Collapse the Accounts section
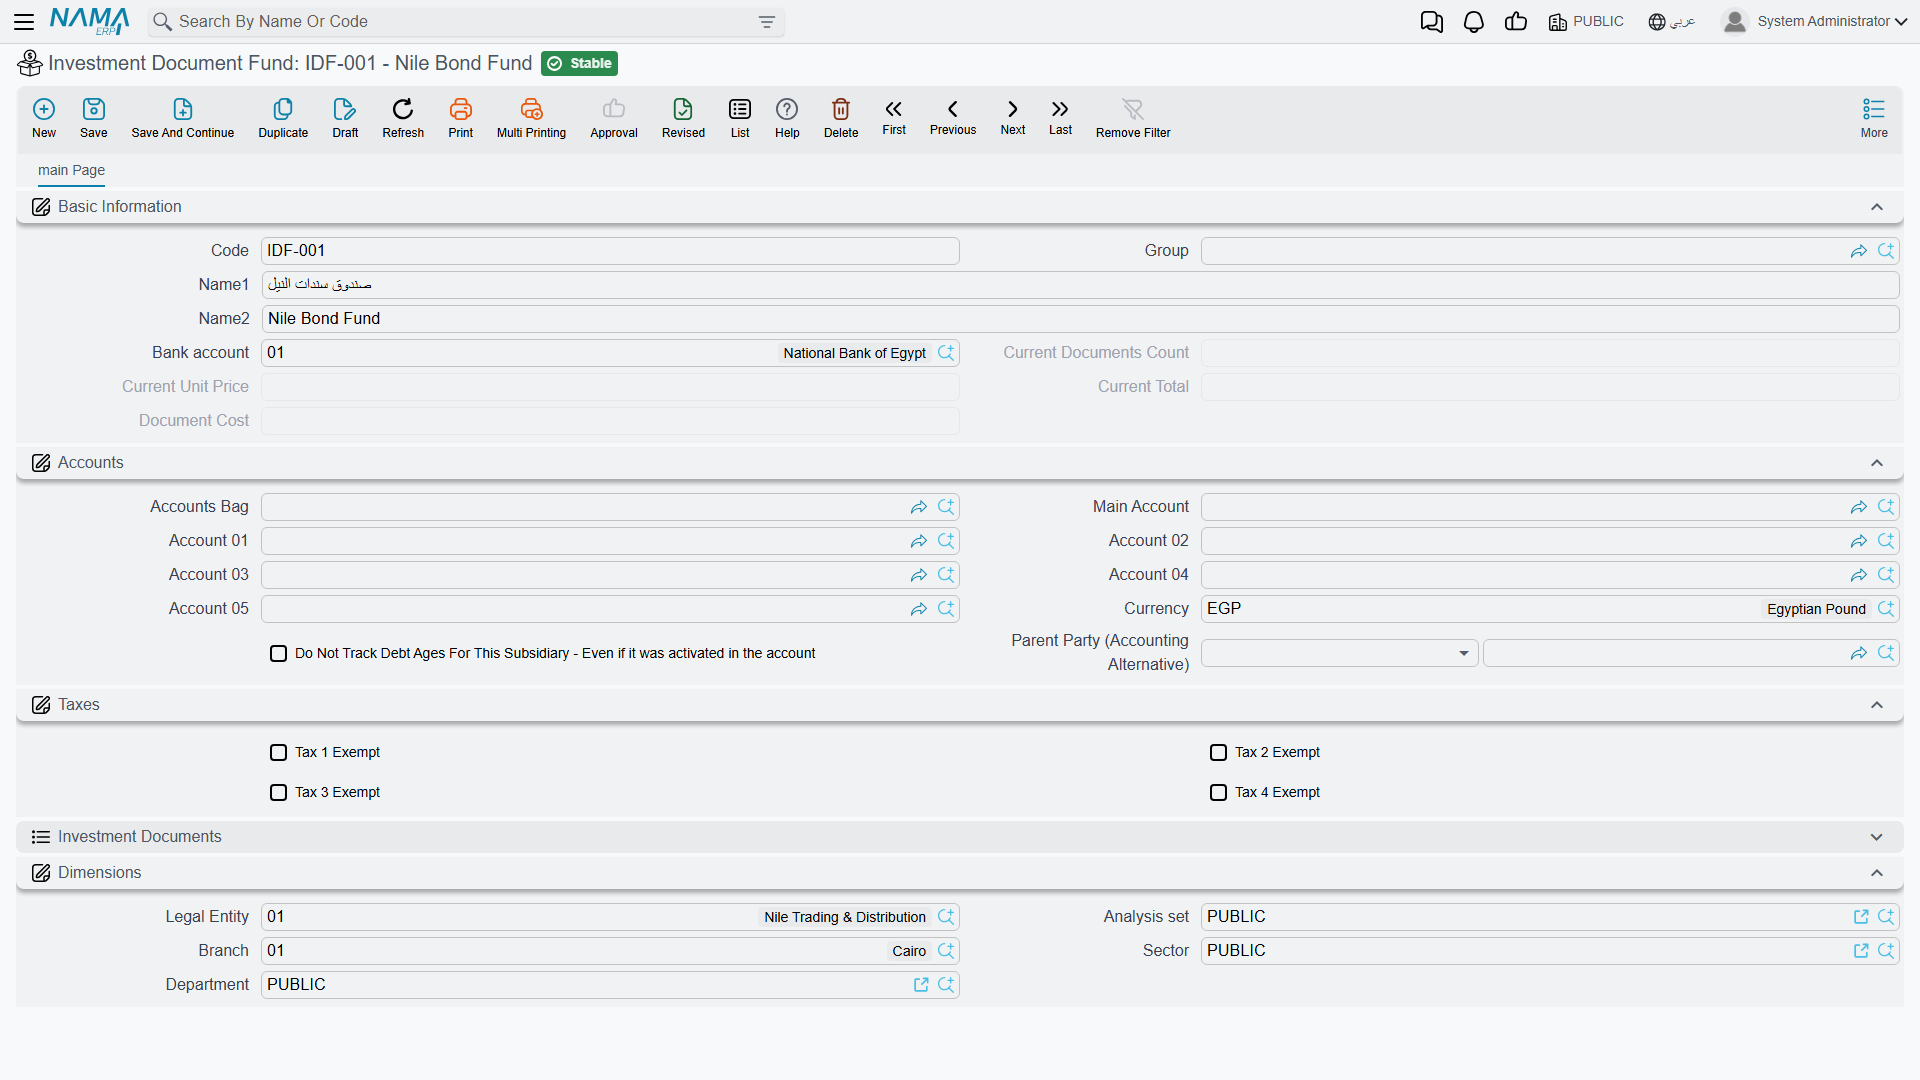This screenshot has width=1920, height=1080. pos(1877,463)
